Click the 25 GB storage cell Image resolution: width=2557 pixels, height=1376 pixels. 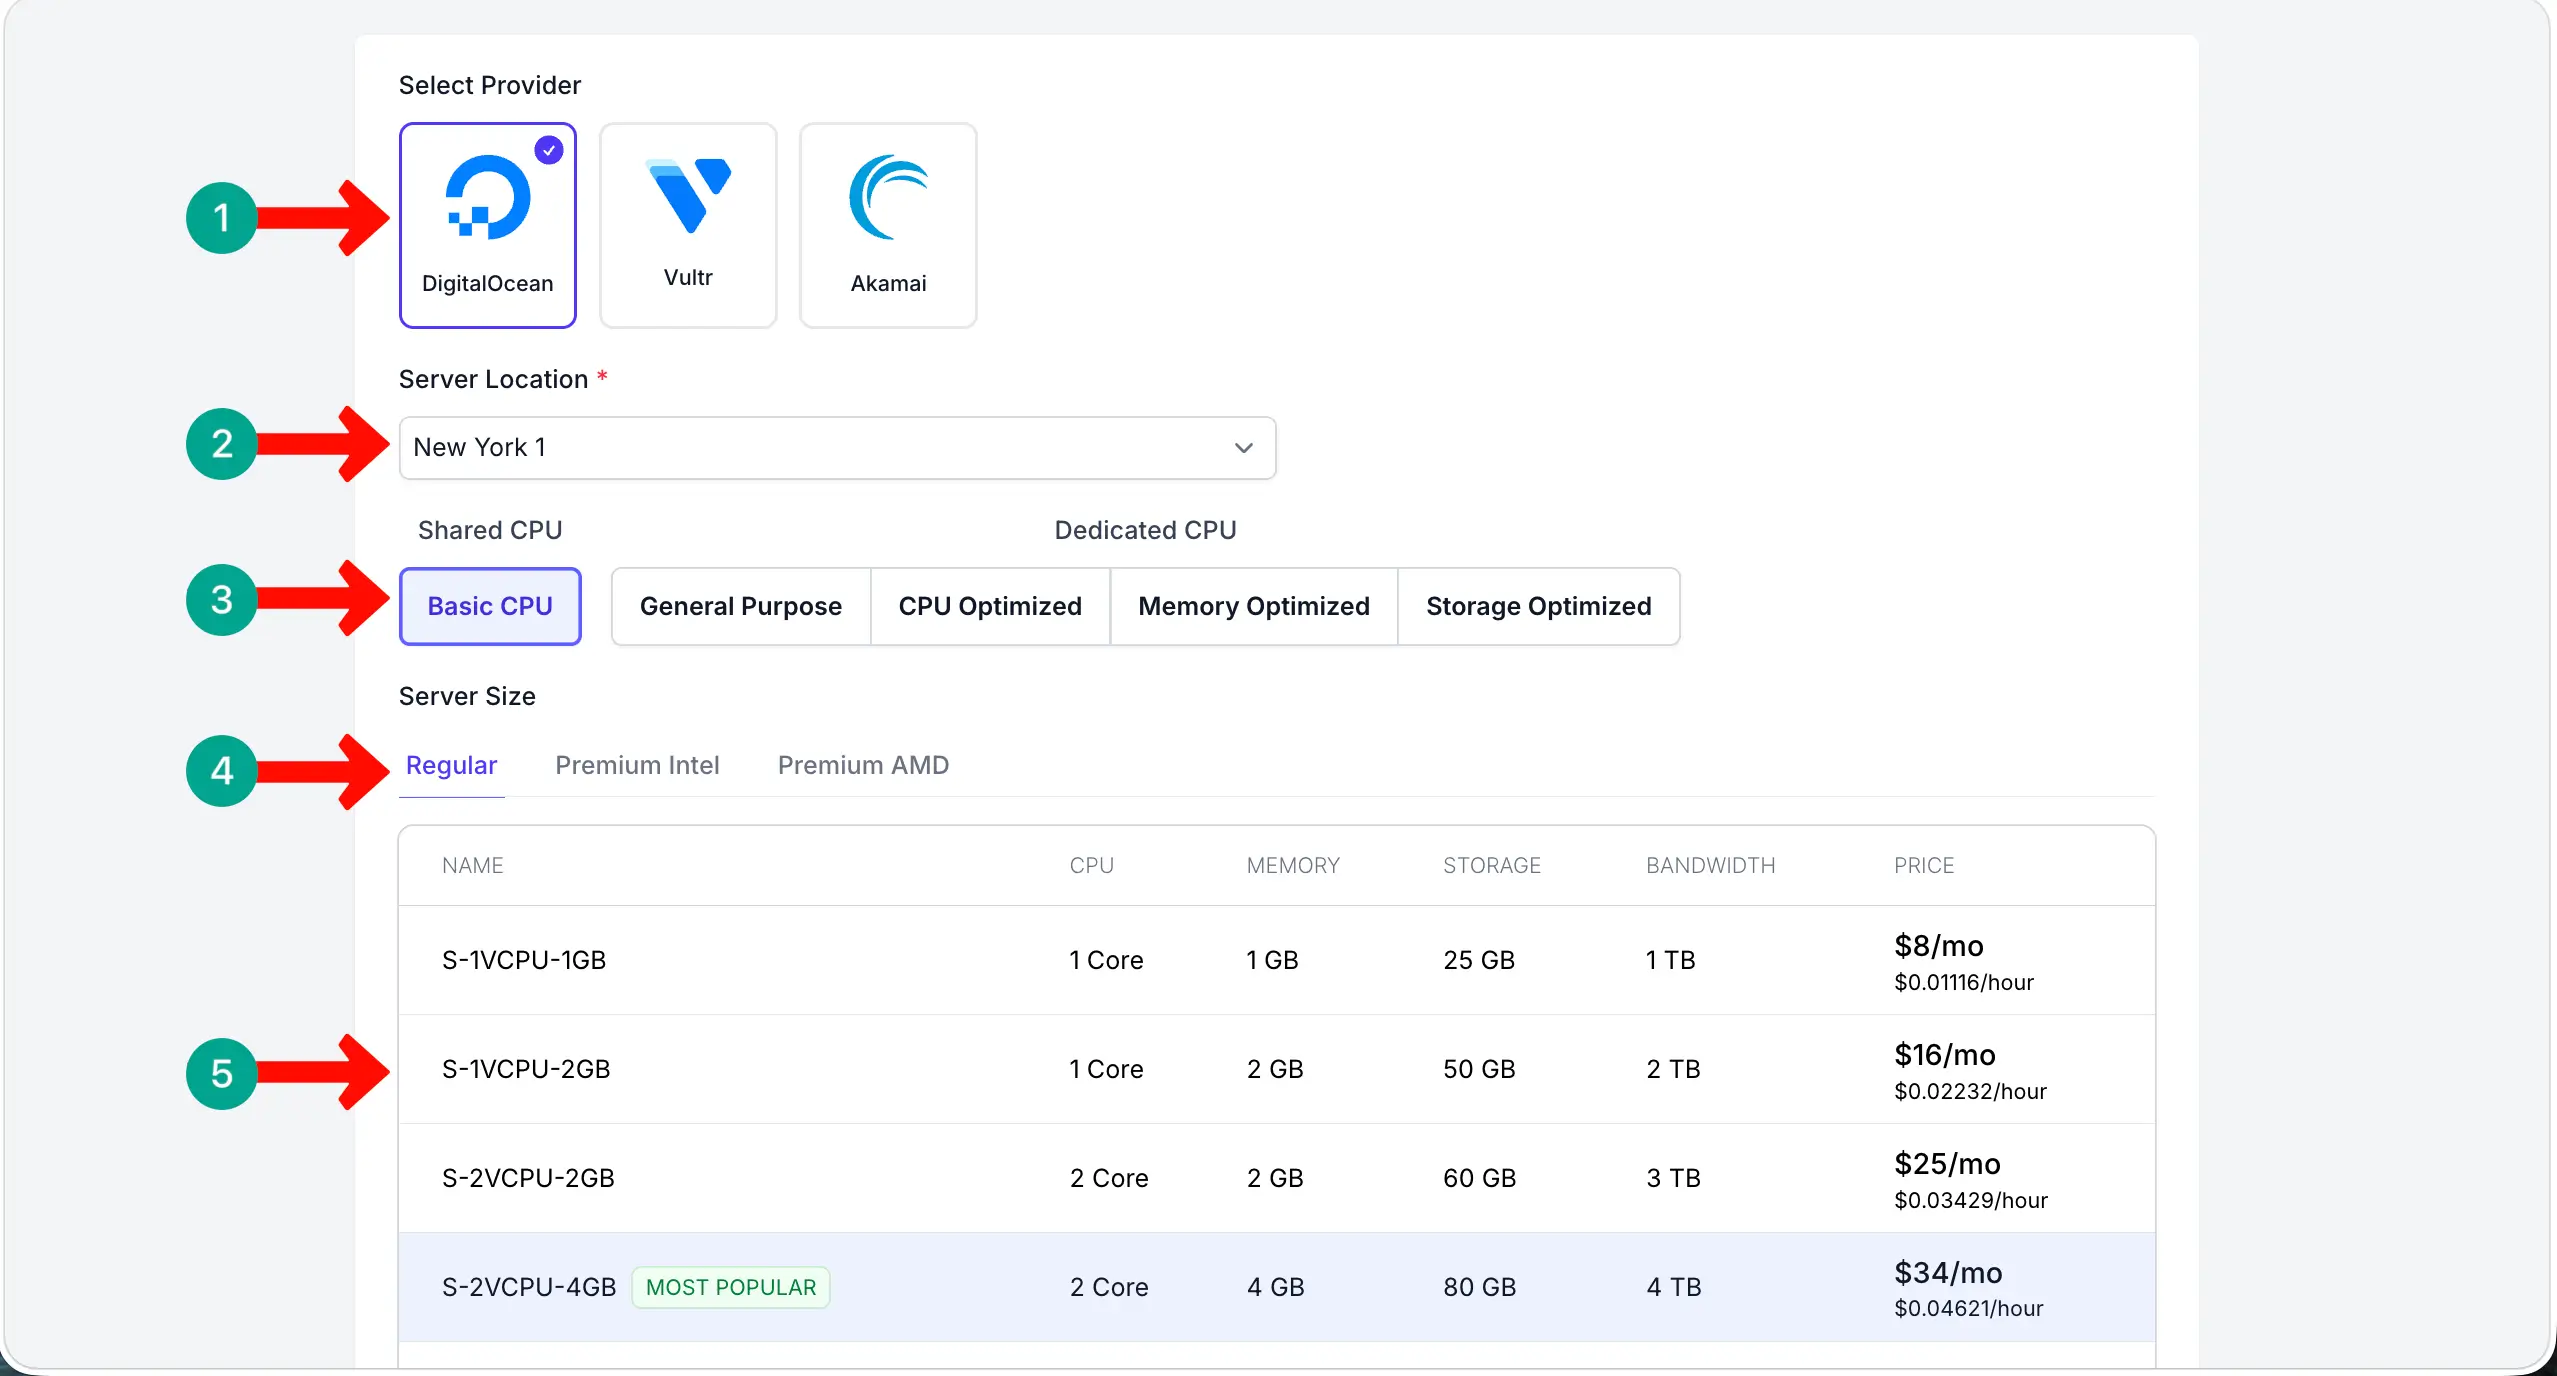[x=1479, y=960]
